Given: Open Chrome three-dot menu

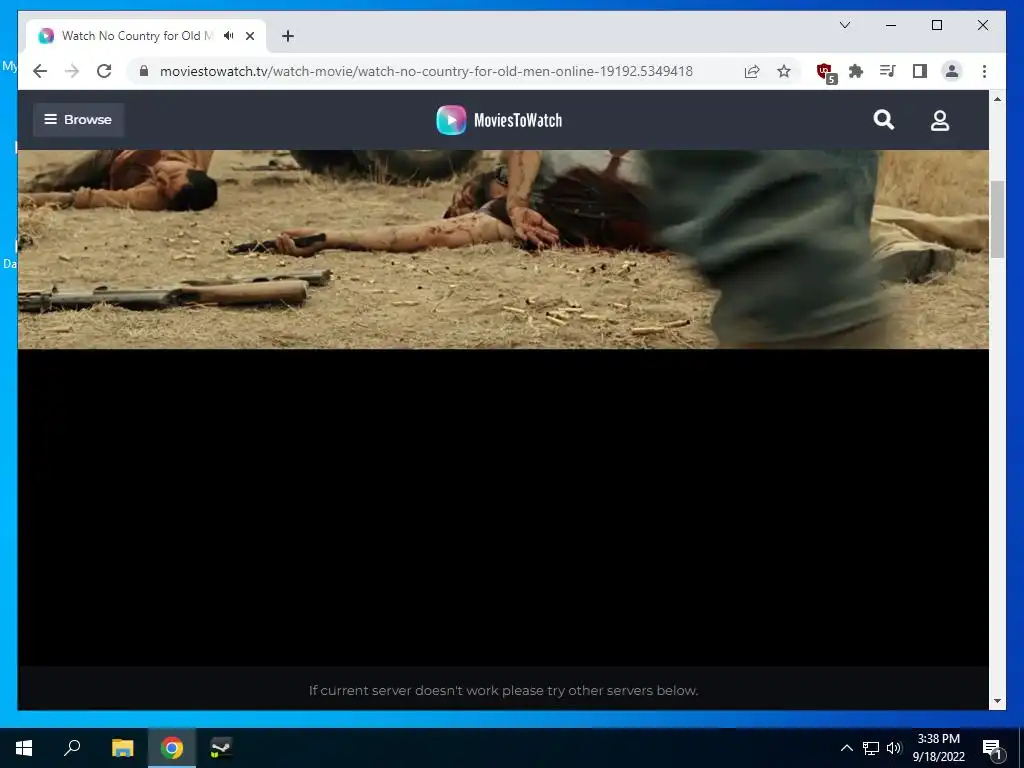Looking at the screenshot, I should click(x=984, y=71).
